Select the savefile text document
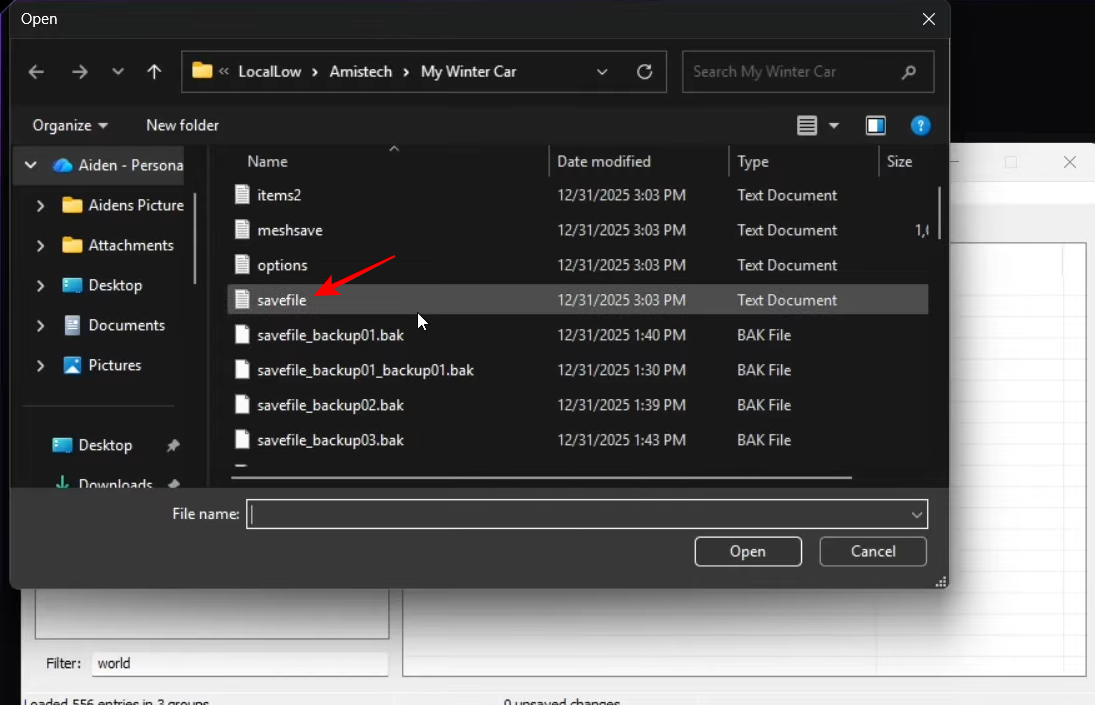This screenshot has height=705, width=1095. pos(282,300)
